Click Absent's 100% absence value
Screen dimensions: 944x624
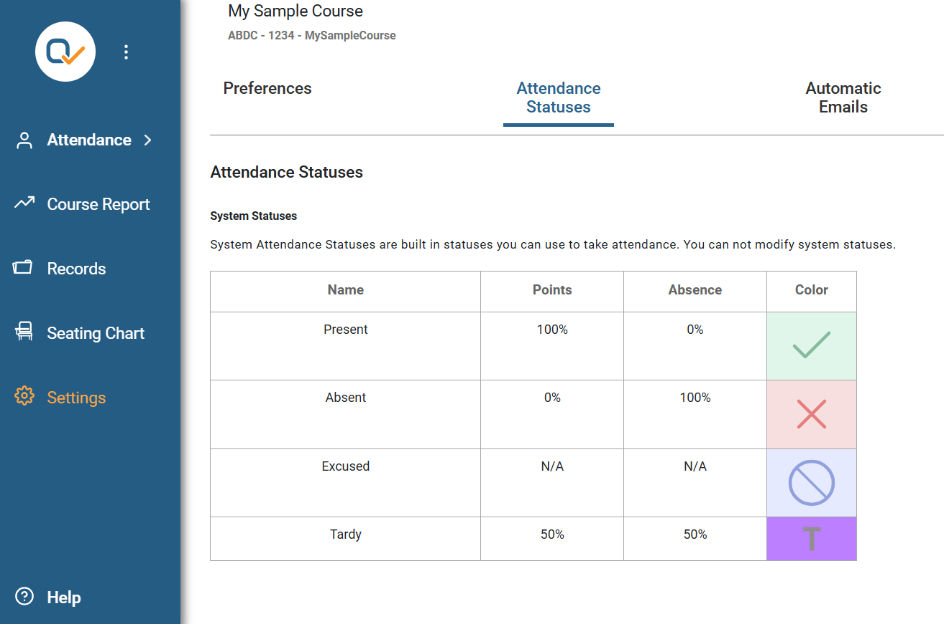pos(695,398)
